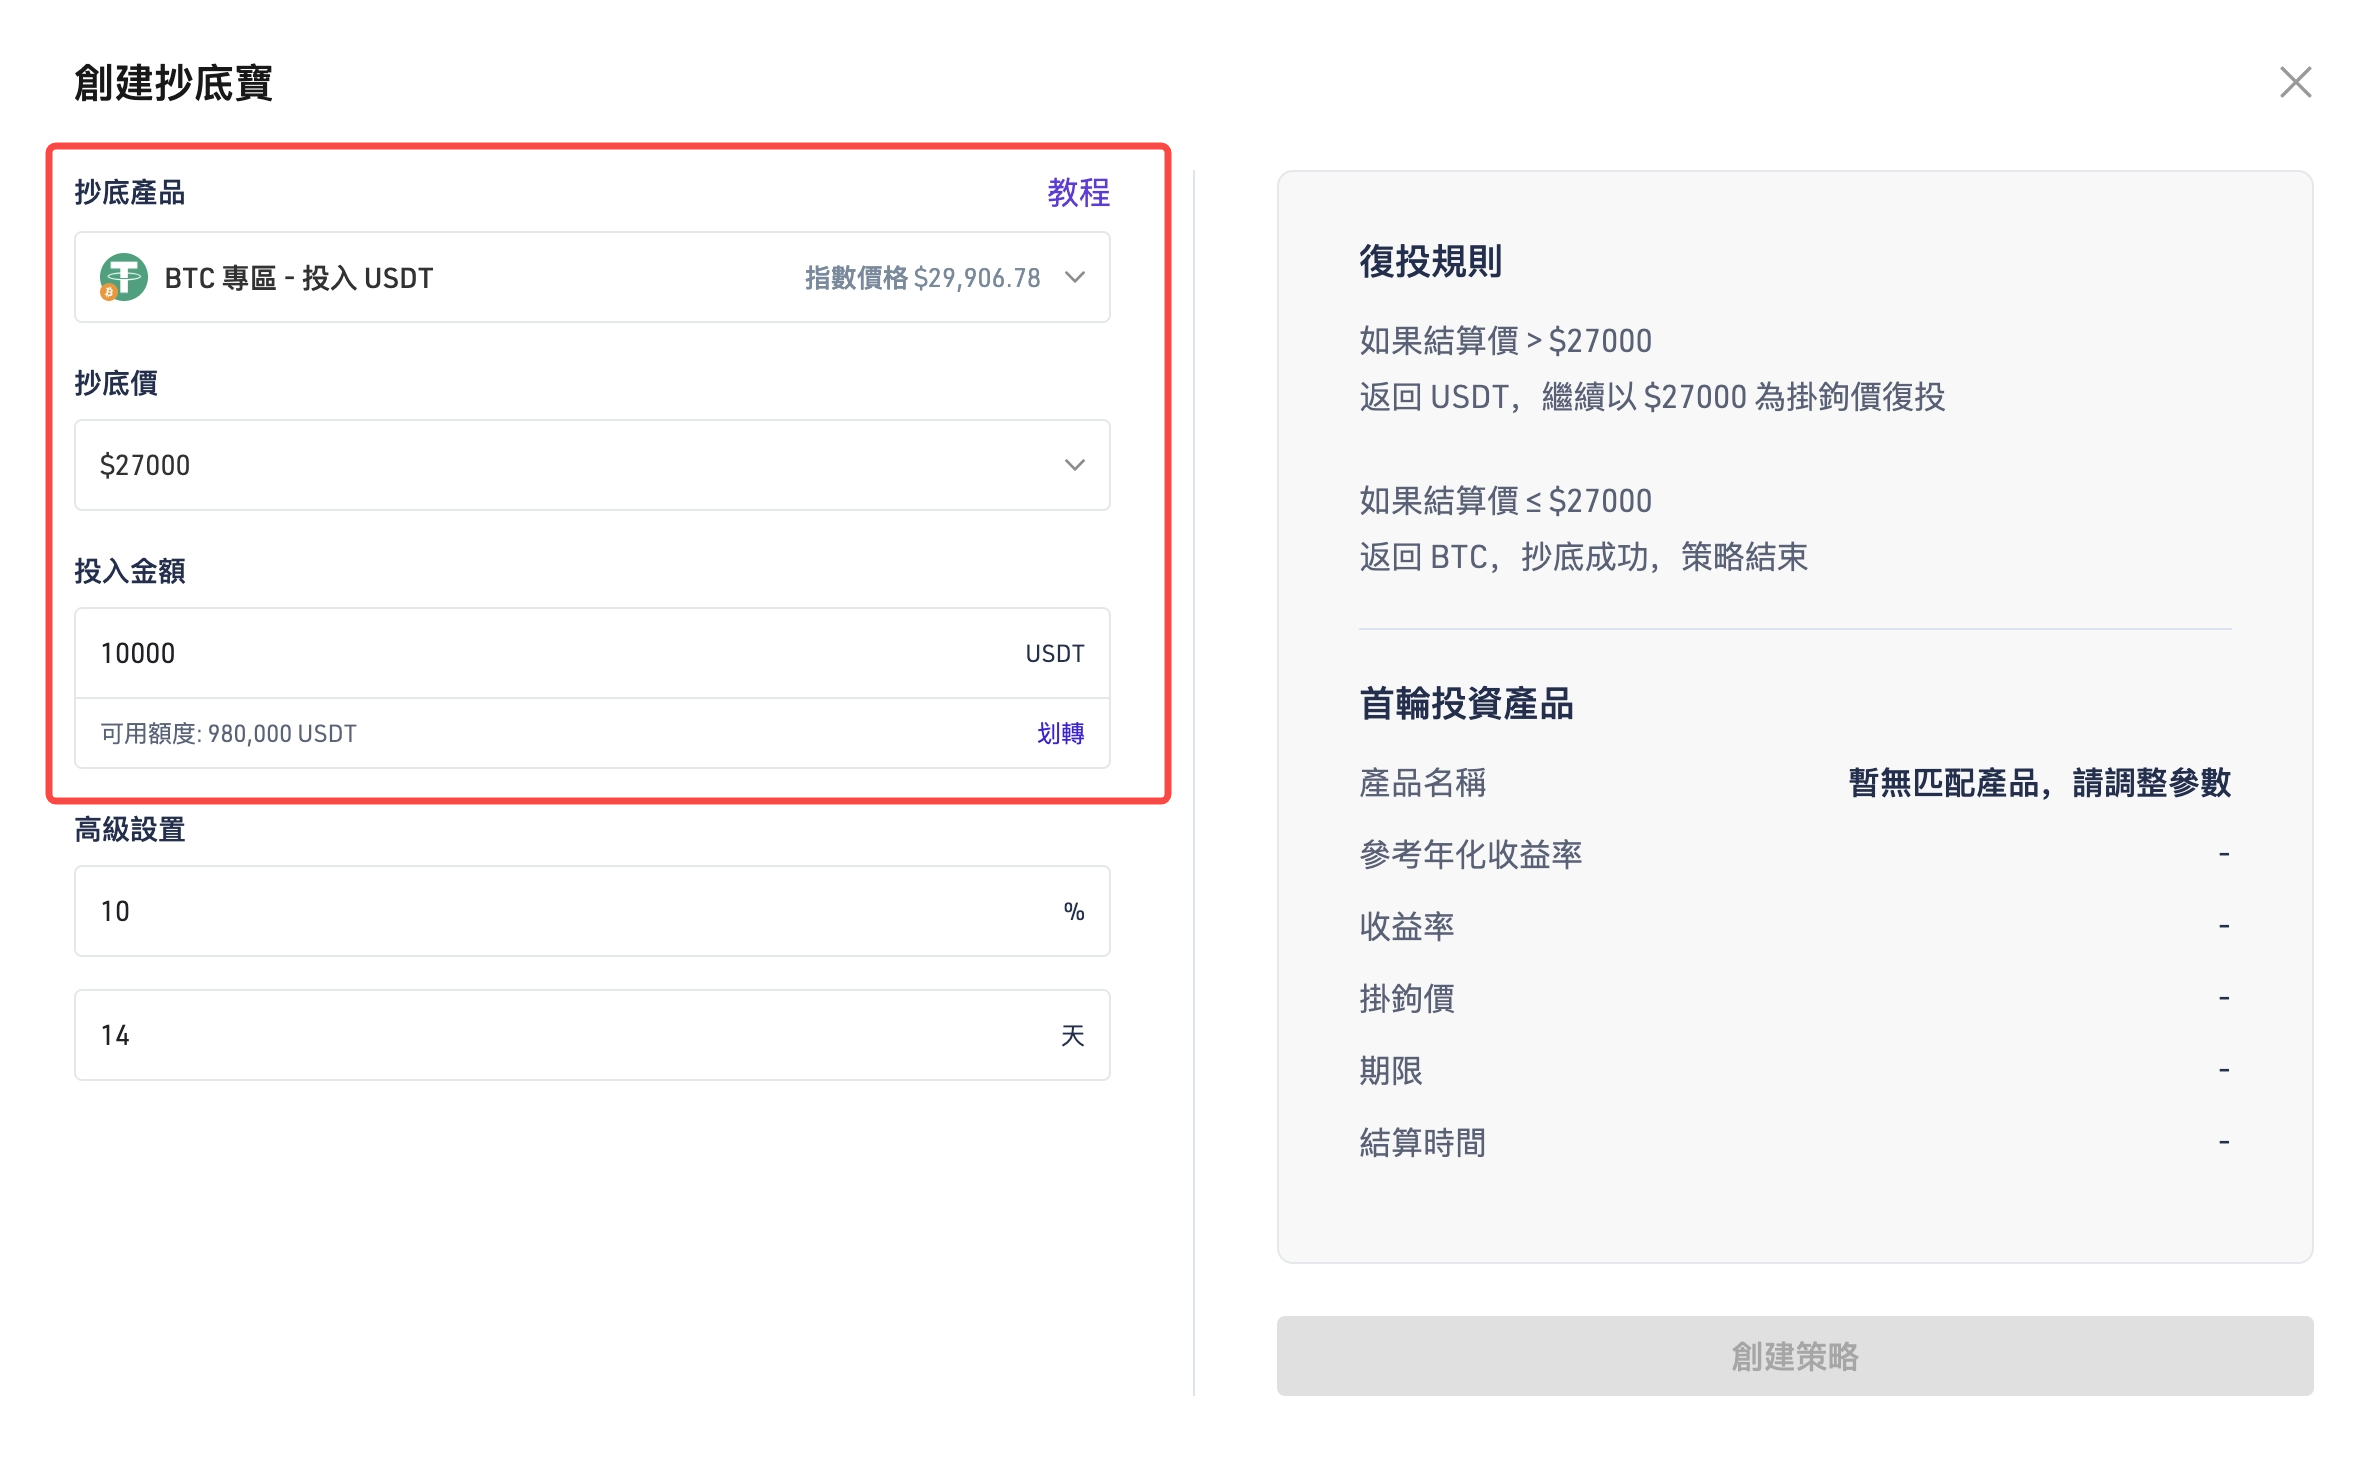Expand the 抄底價 $27000 dropdown chevron
Image resolution: width=2380 pixels, height=1468 pixels.
click(1075, 465)
